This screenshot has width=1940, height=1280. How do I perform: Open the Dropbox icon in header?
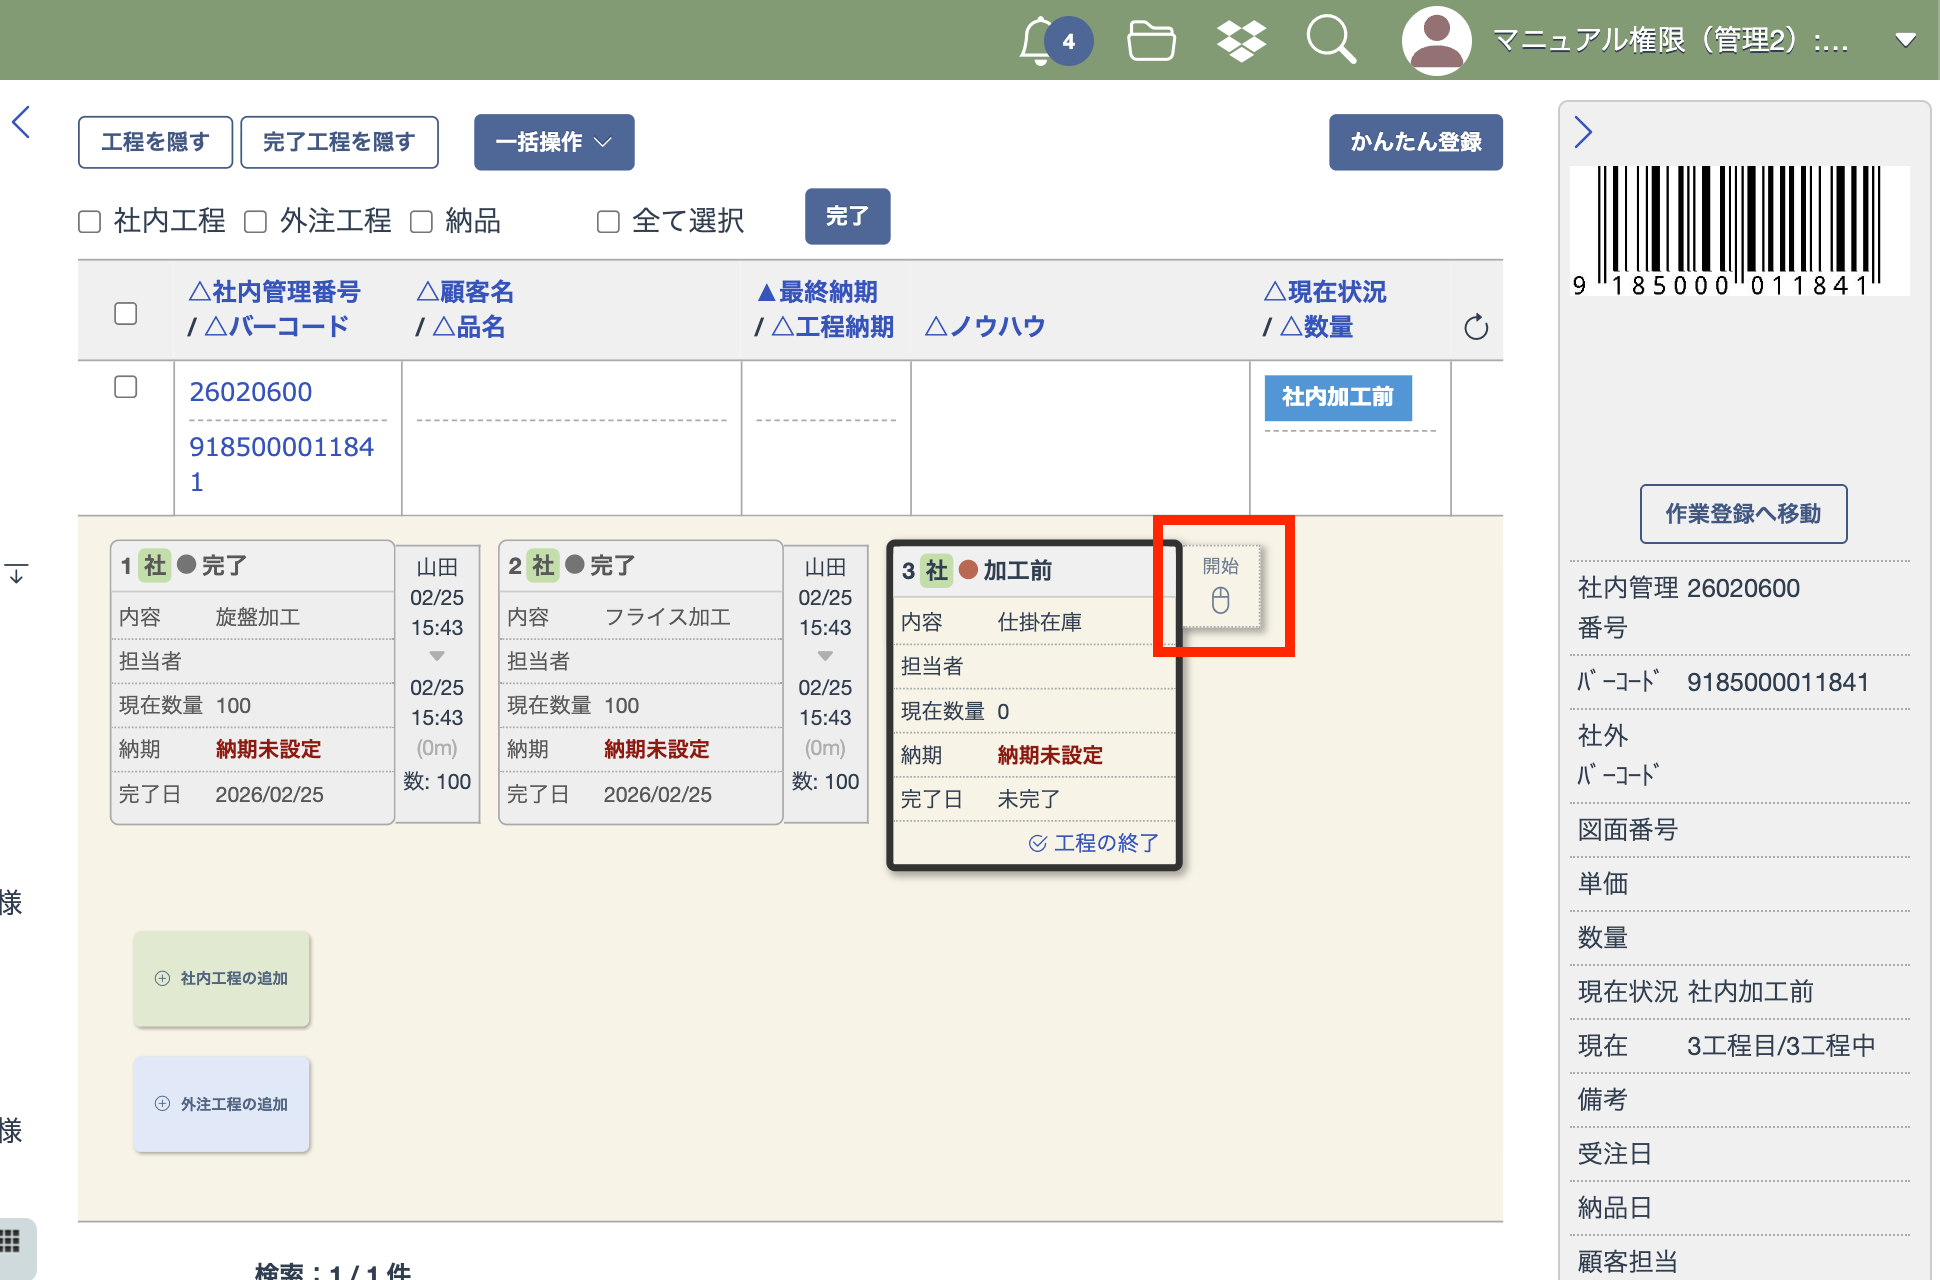[1241, 41]
